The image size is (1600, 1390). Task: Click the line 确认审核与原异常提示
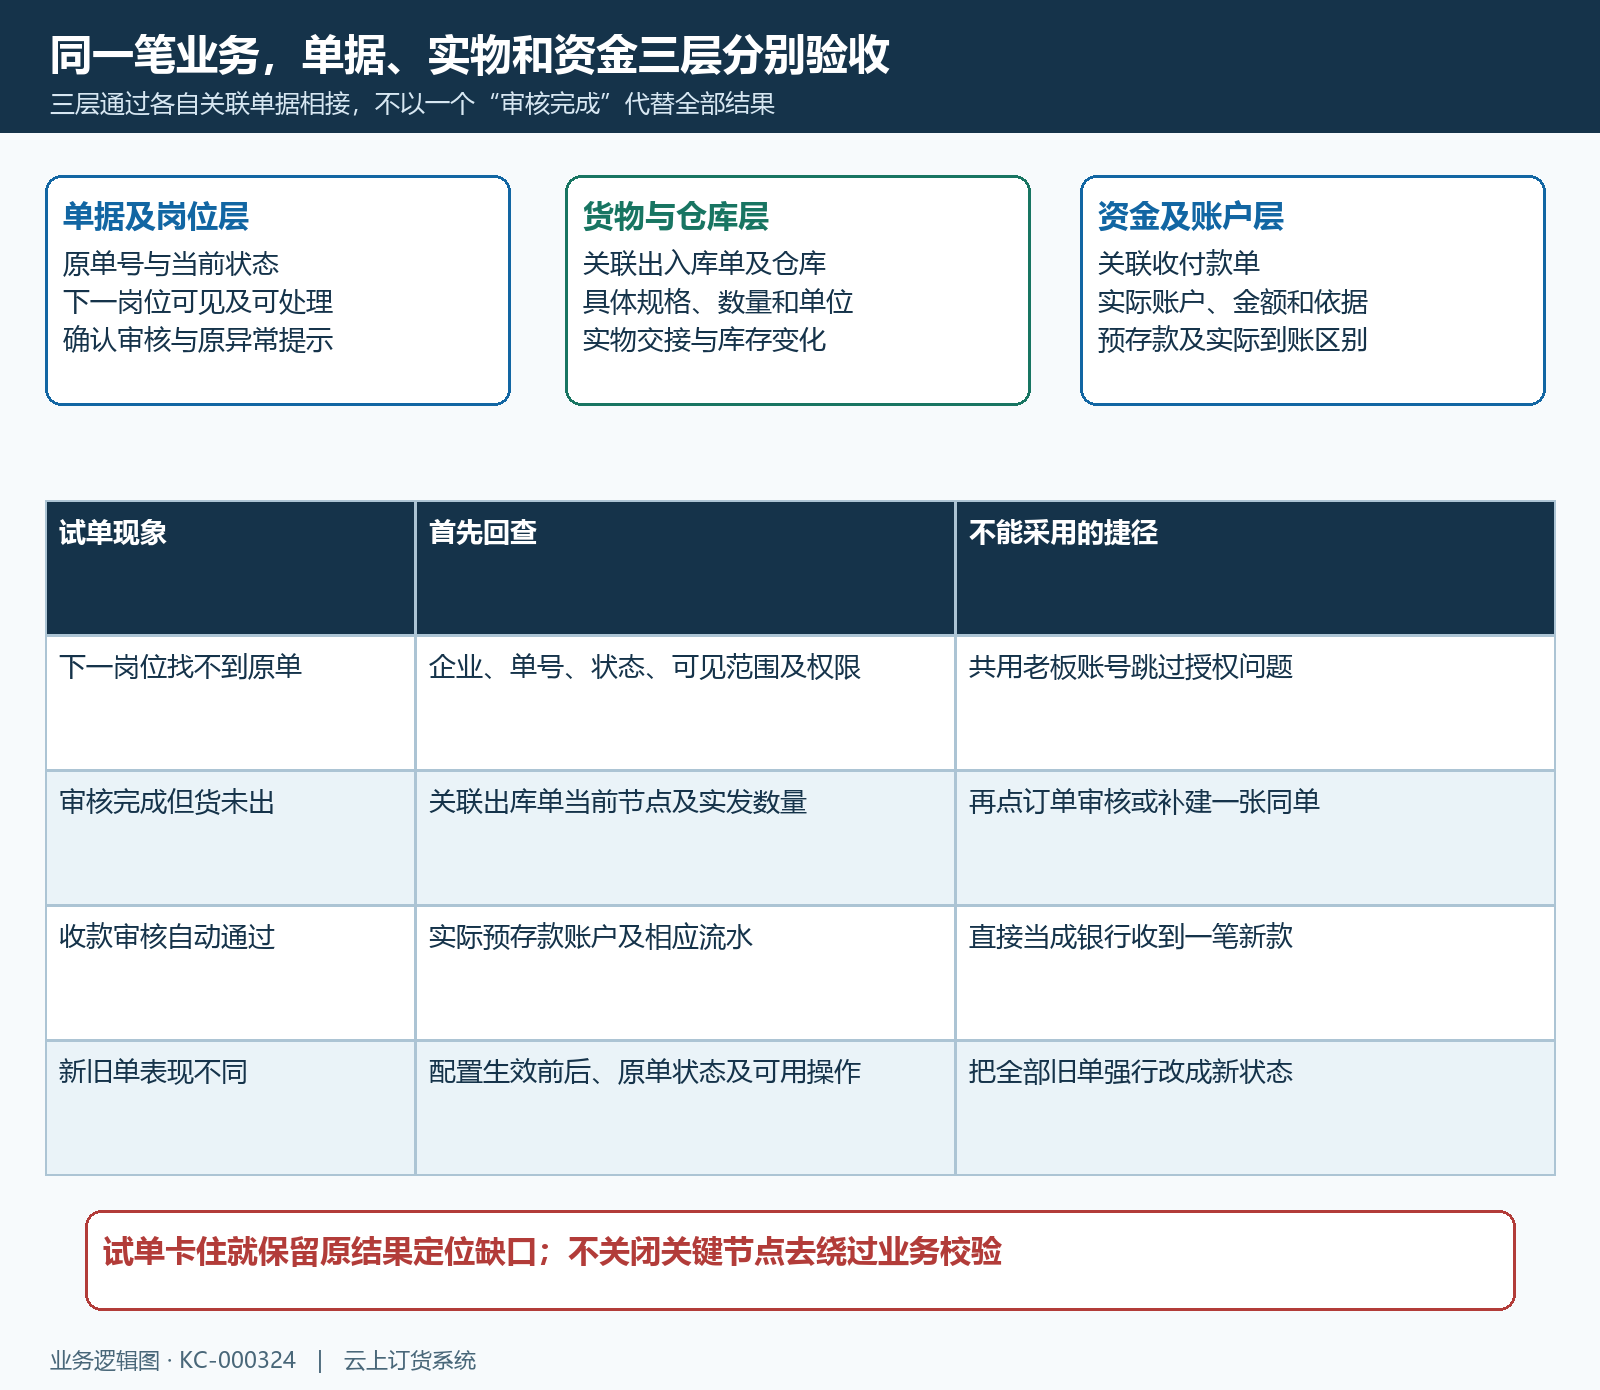[x=197, y=340]
